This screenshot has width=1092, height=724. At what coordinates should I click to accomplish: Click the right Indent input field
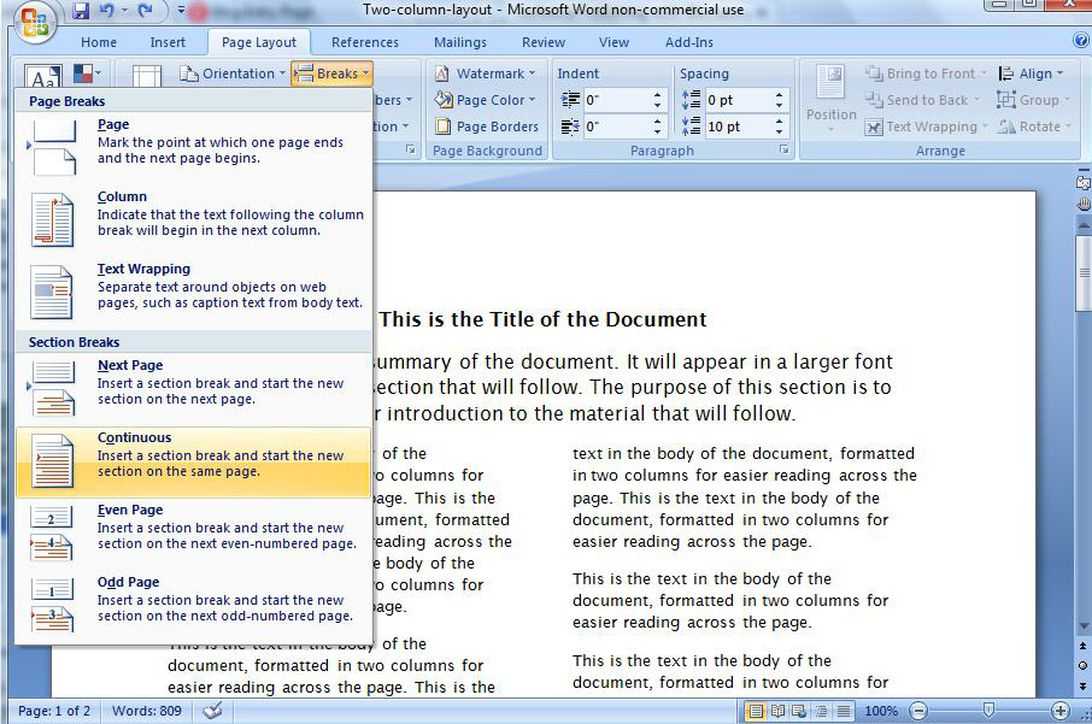616,127
